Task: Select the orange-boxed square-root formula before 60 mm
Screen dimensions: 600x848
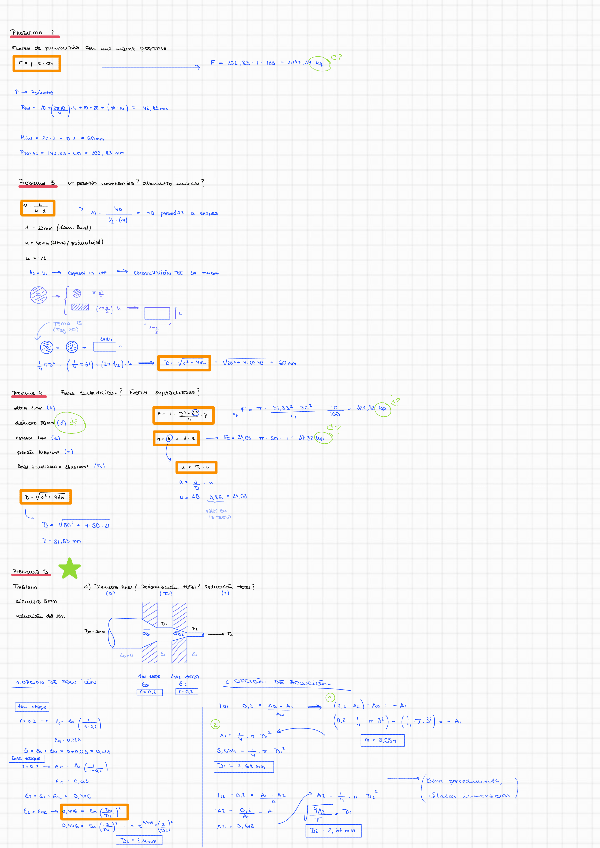Action: [x=184, y=363]
